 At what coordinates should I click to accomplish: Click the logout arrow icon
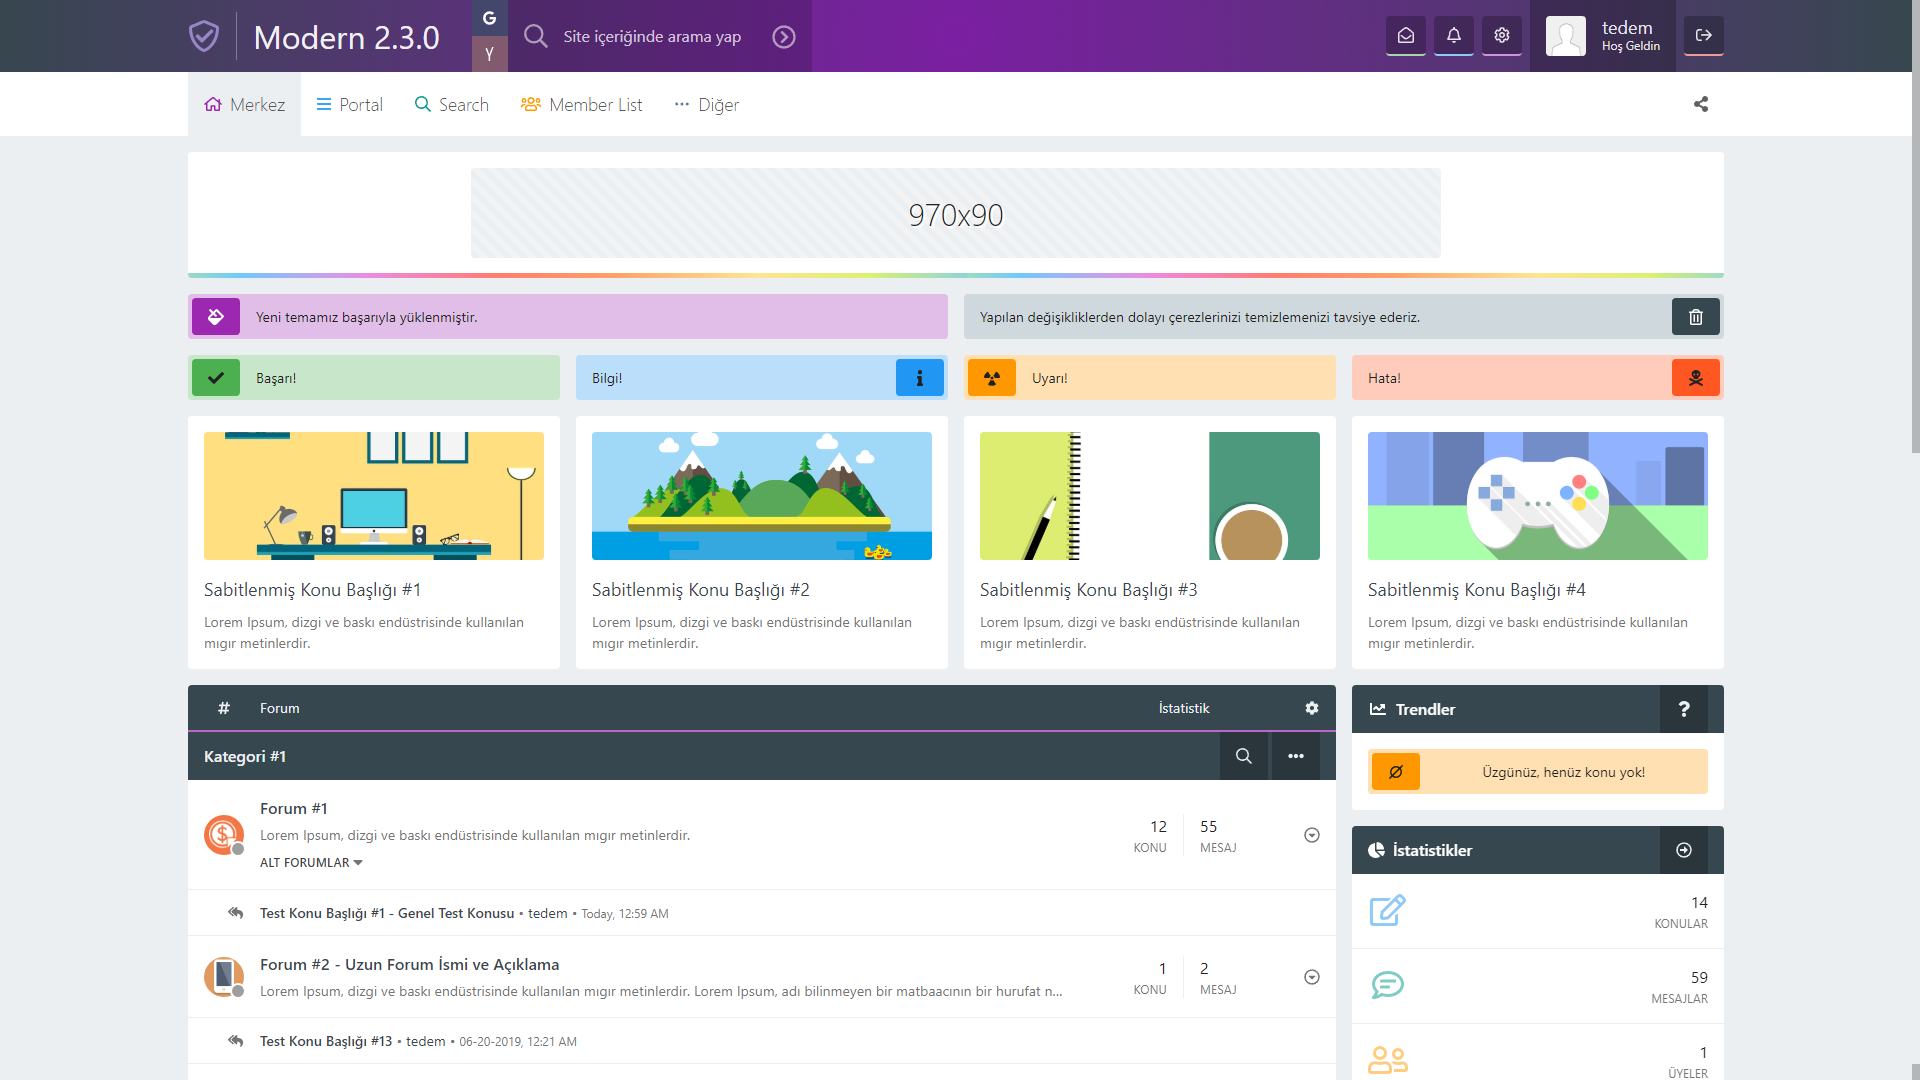click(1703, 36)
